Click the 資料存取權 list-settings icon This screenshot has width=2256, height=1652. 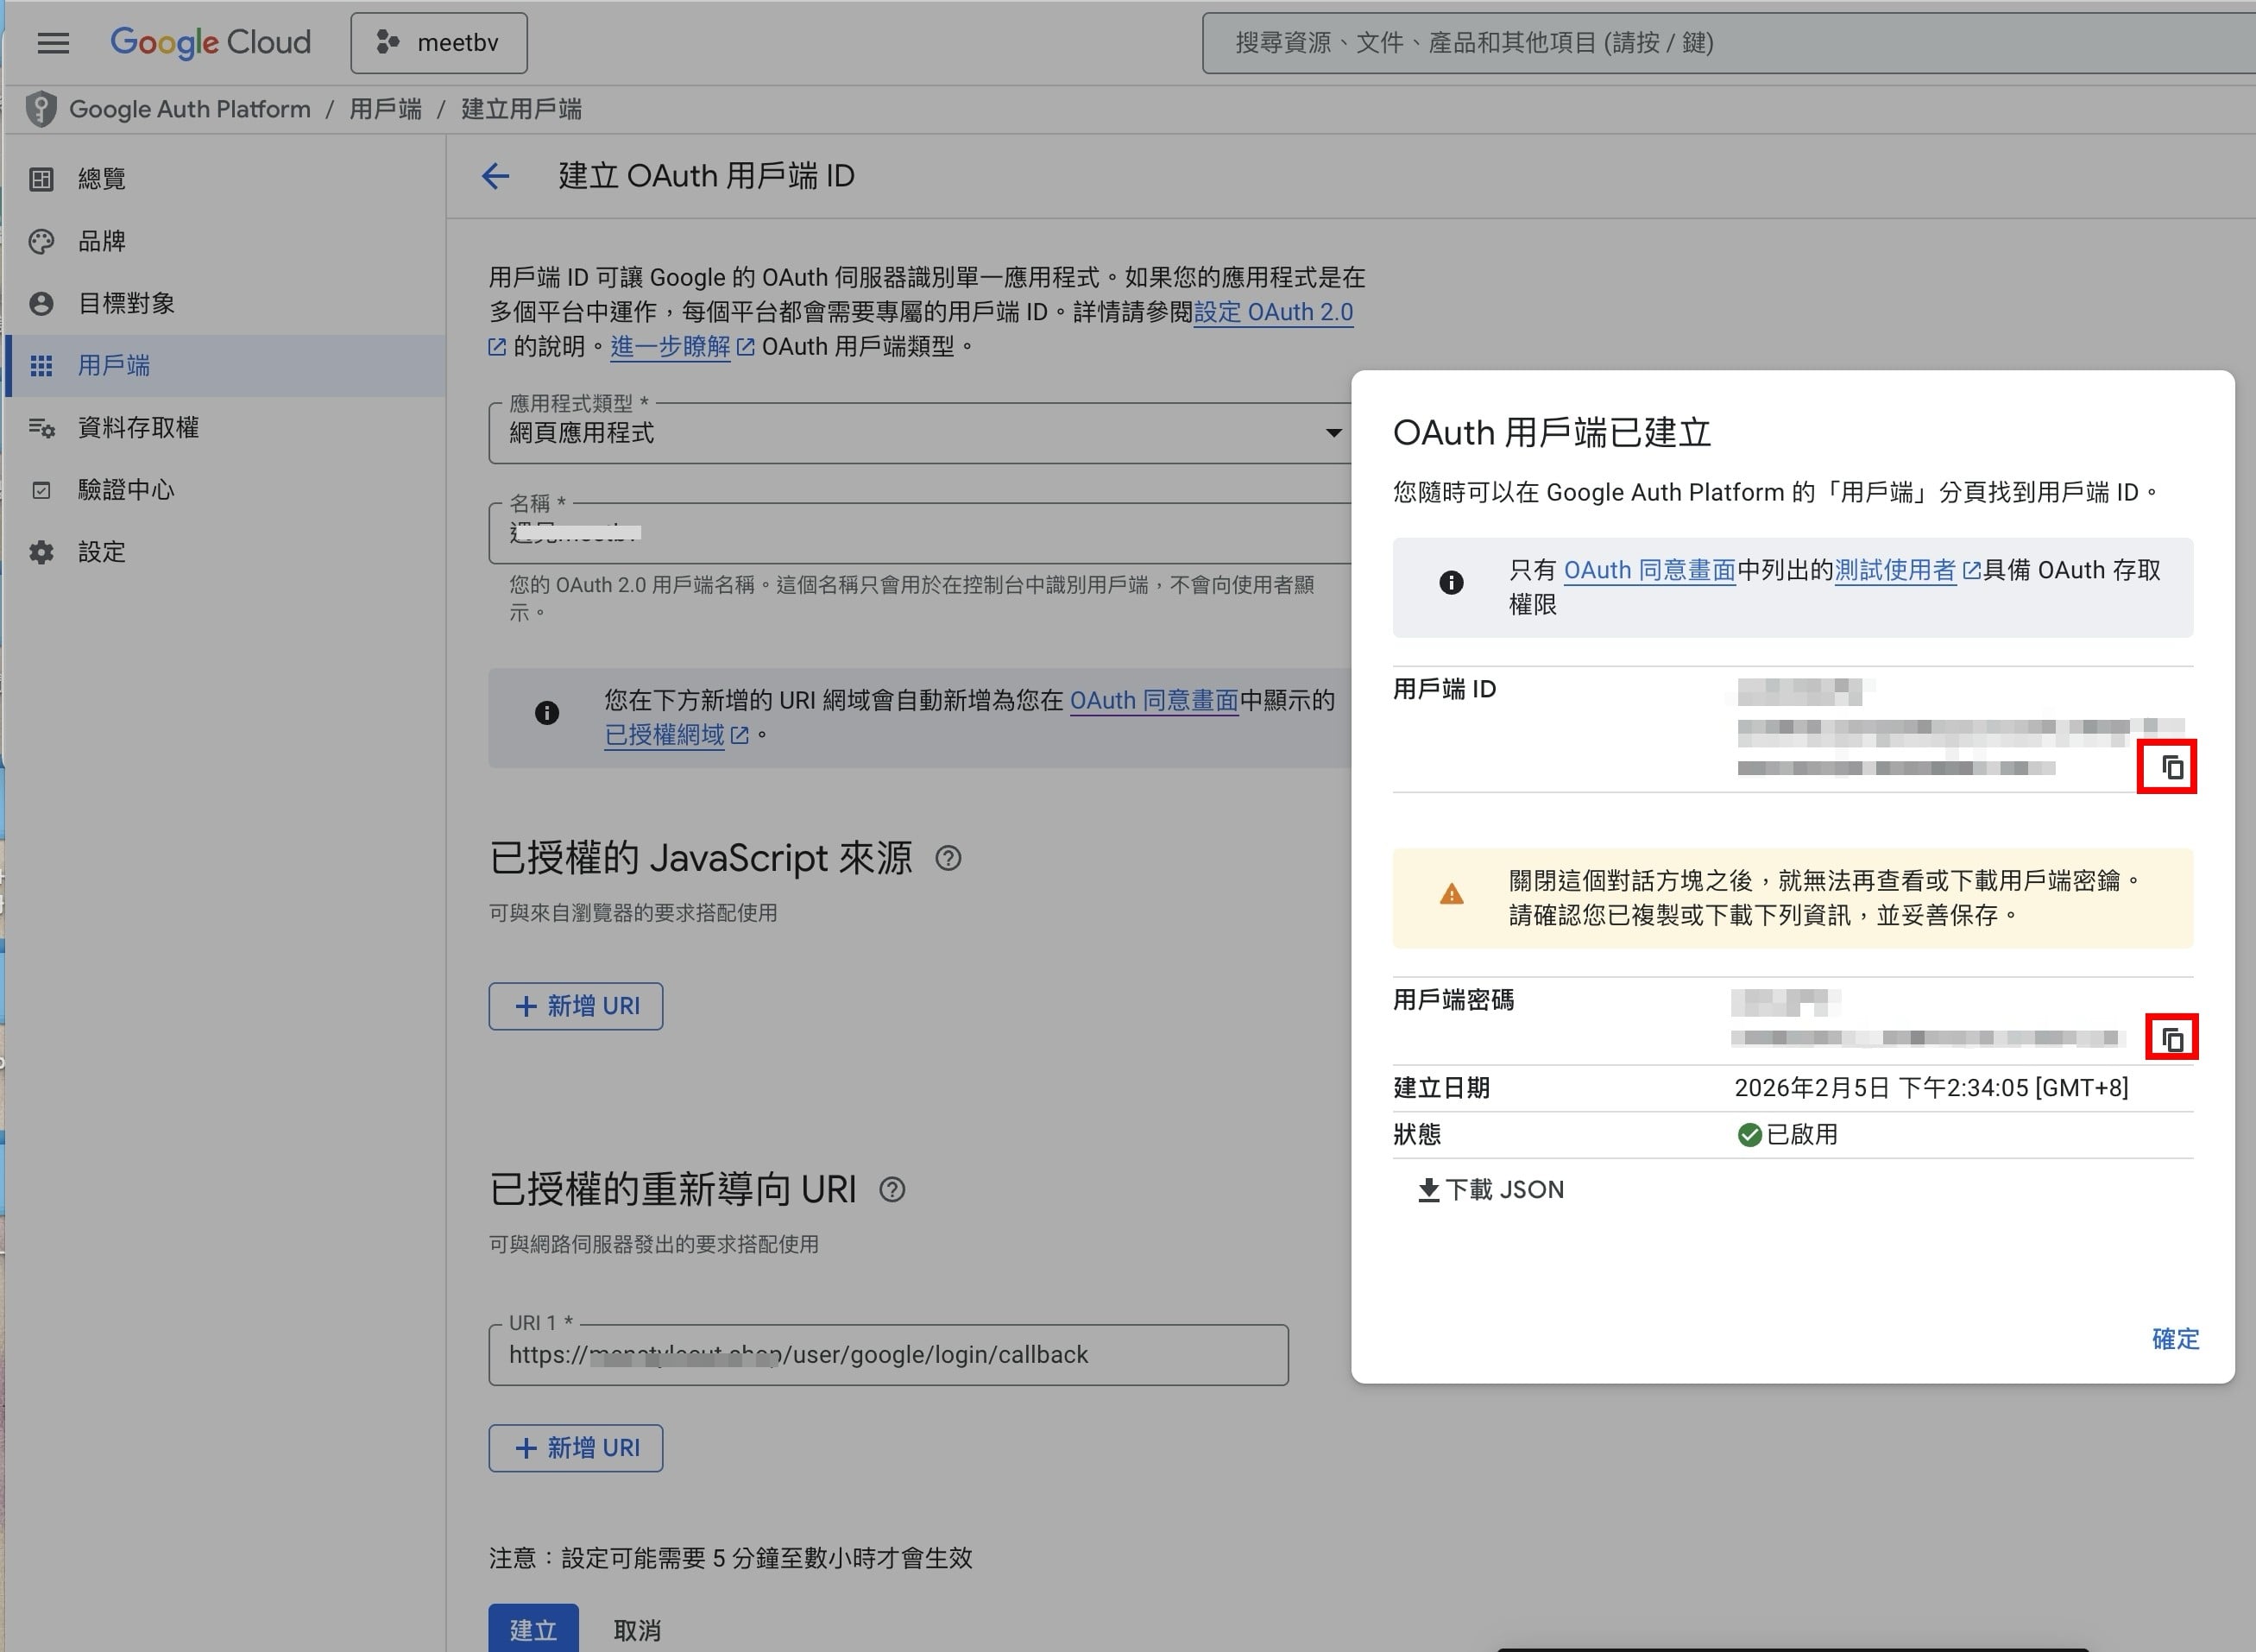pyautogui.click(x=41, y=427)
